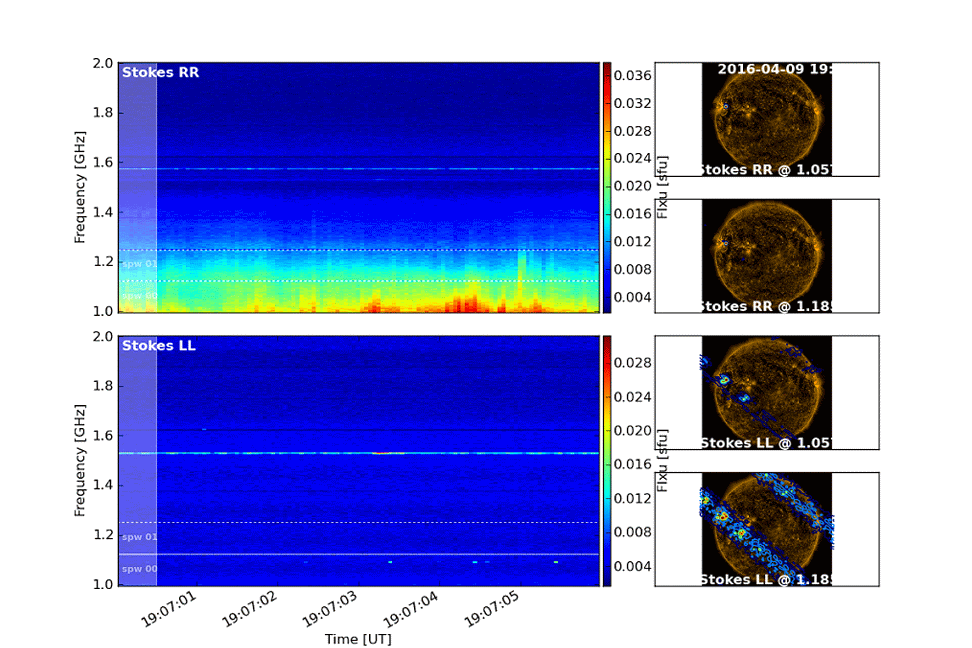The image size is (972, 648).
Task: Click the red emission line in Stokes LL spectrogram
Action: coord(383,453)
